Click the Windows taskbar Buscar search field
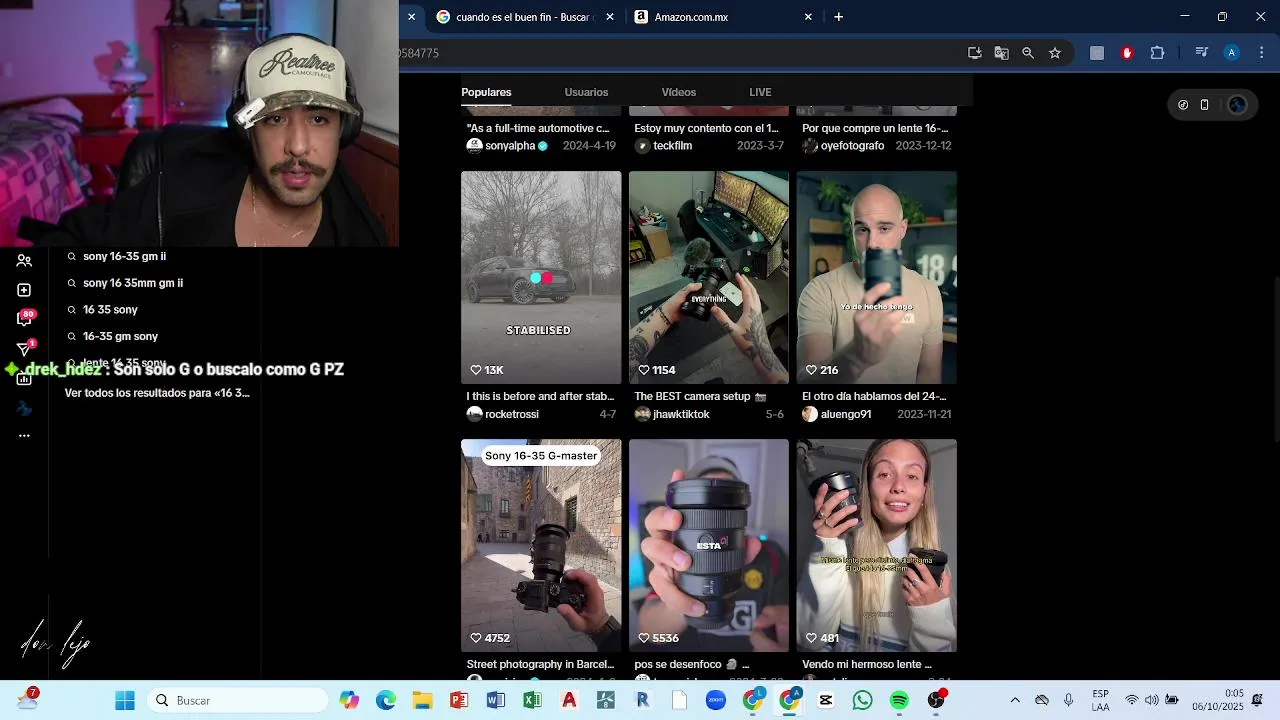1280x720 pixels. [239, 700]
